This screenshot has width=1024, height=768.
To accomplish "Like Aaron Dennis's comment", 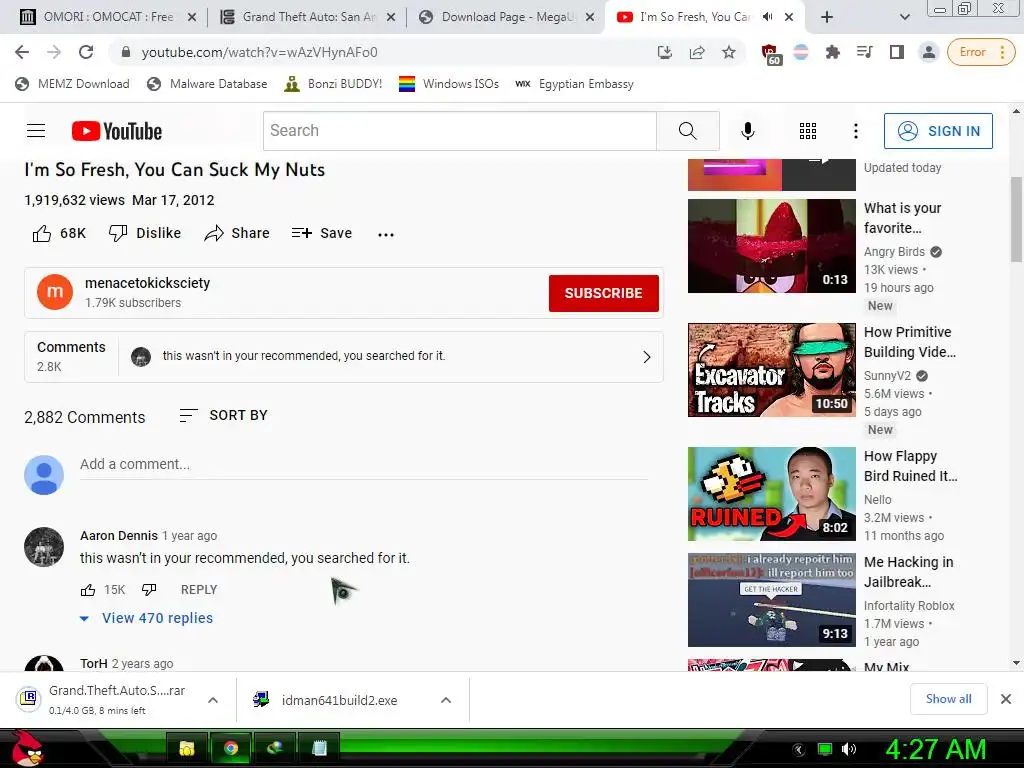I will point(88,590).
